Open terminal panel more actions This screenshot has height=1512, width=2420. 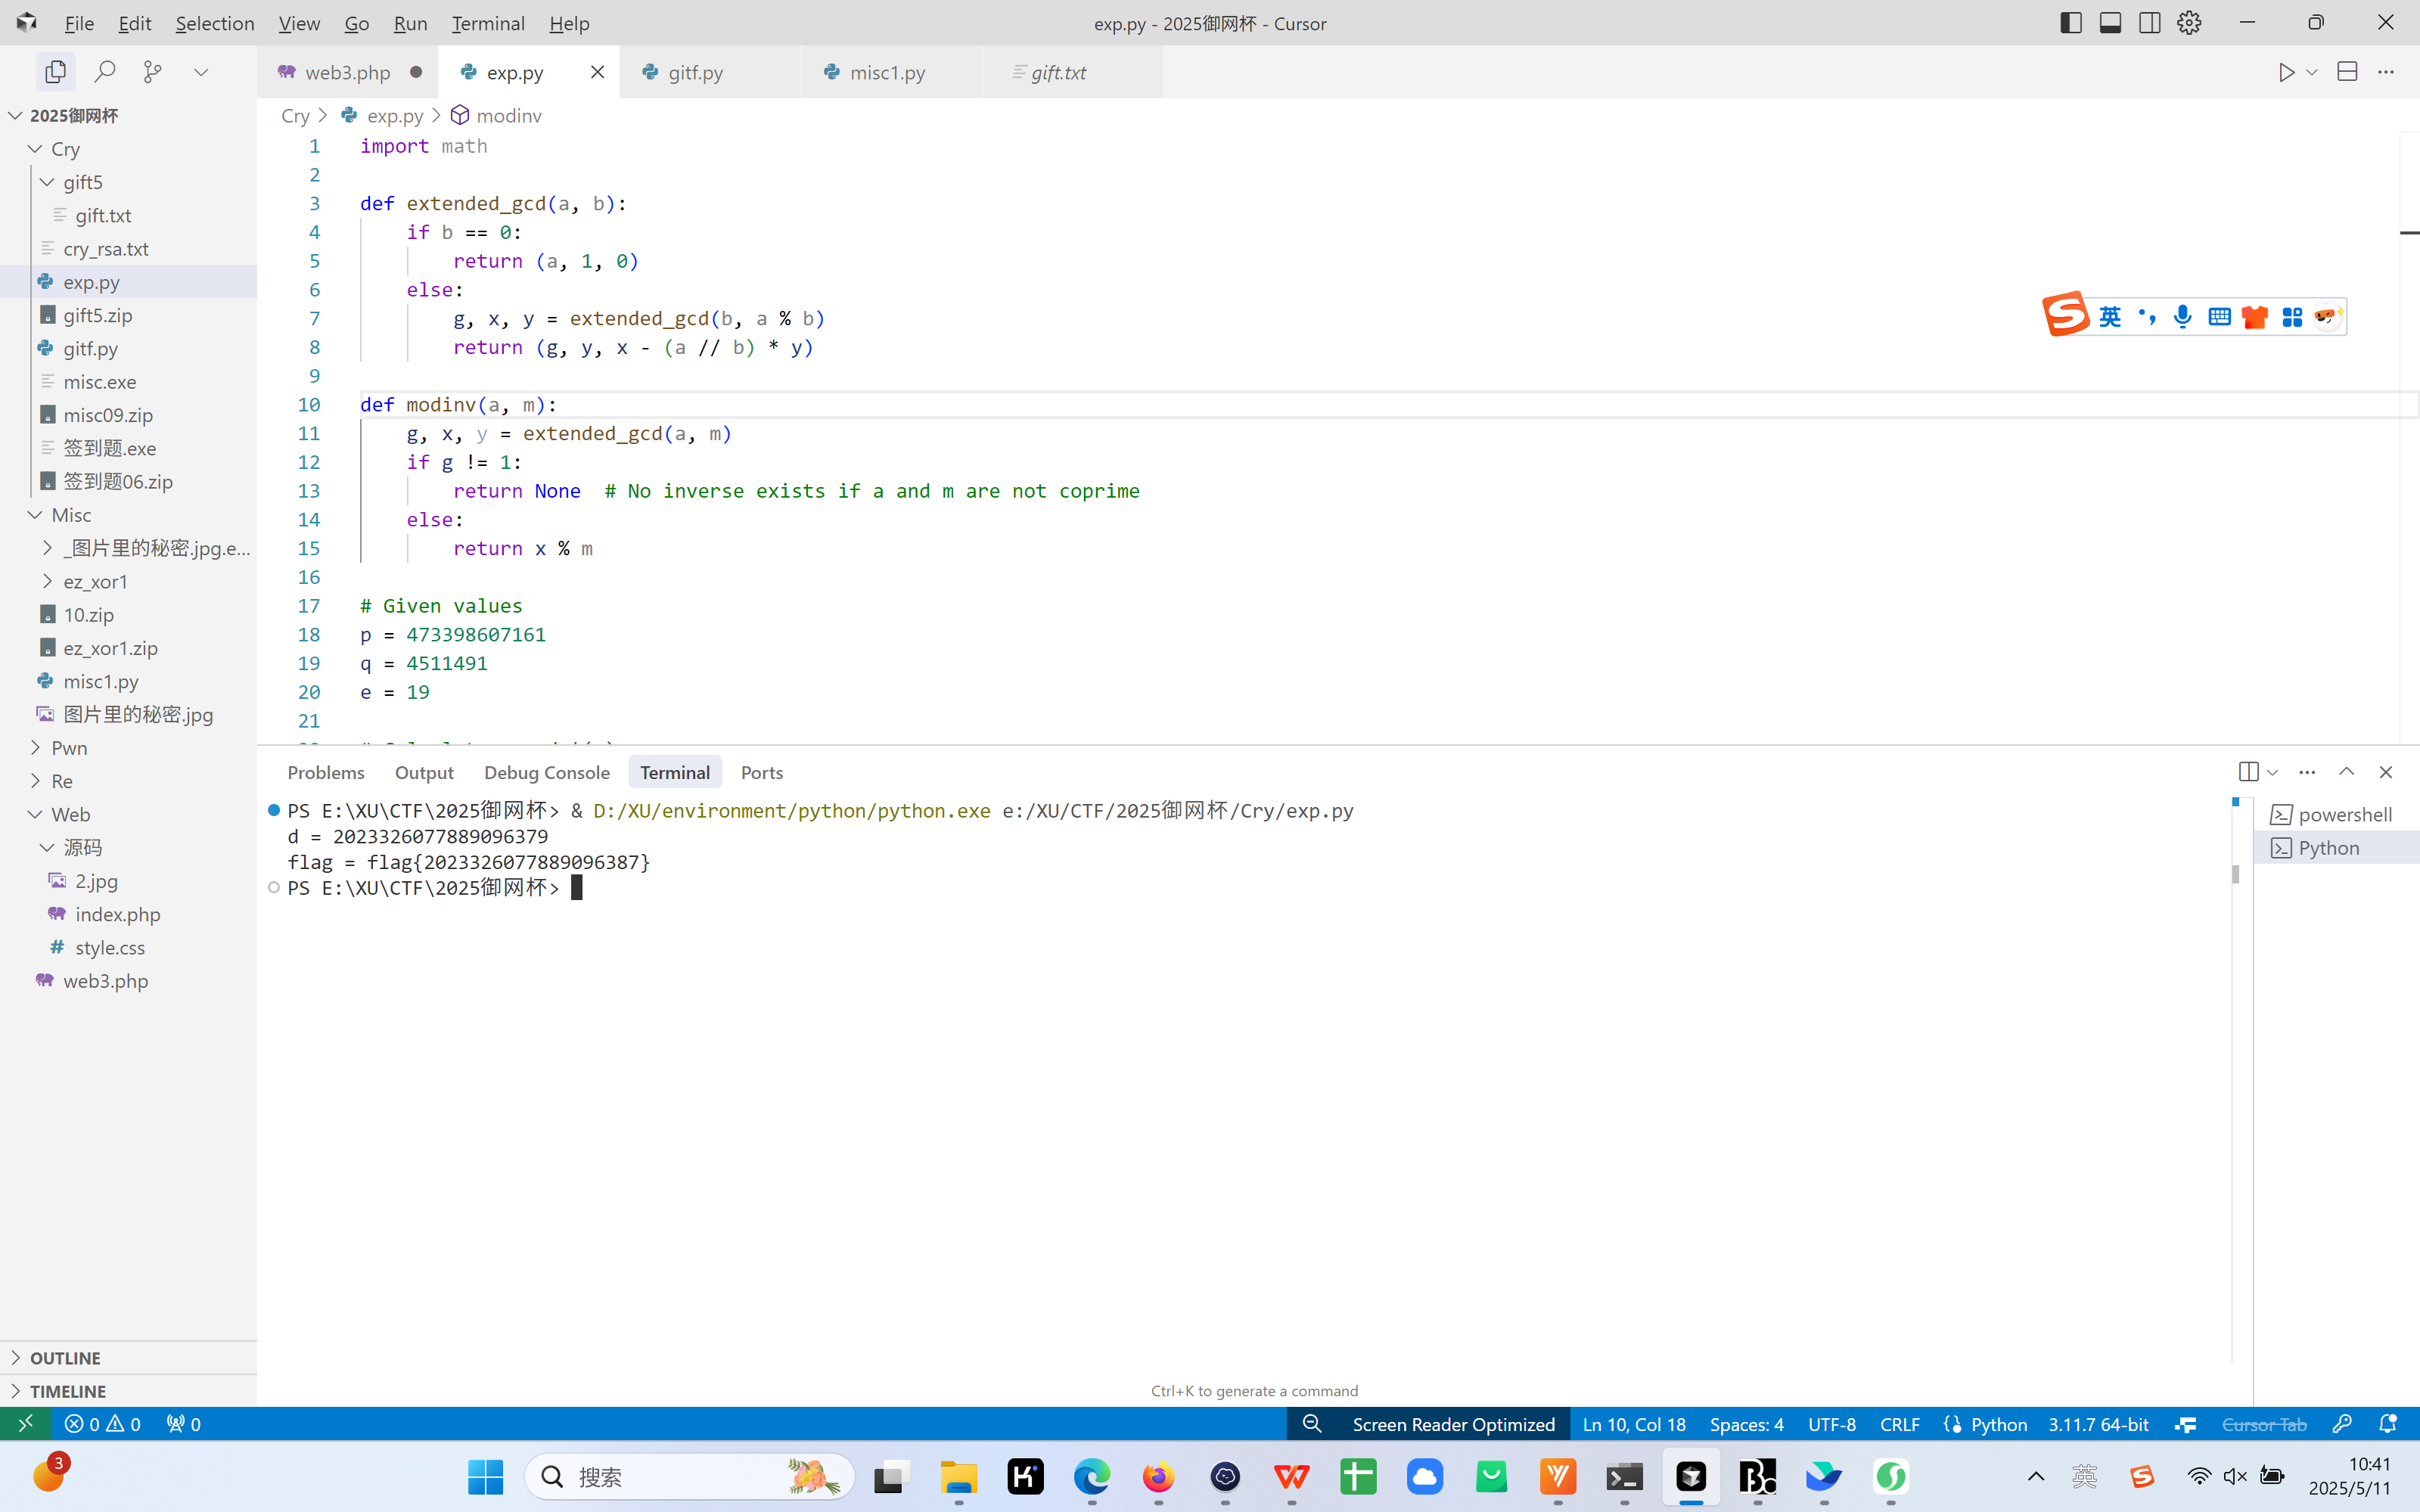coord(2307,772)
